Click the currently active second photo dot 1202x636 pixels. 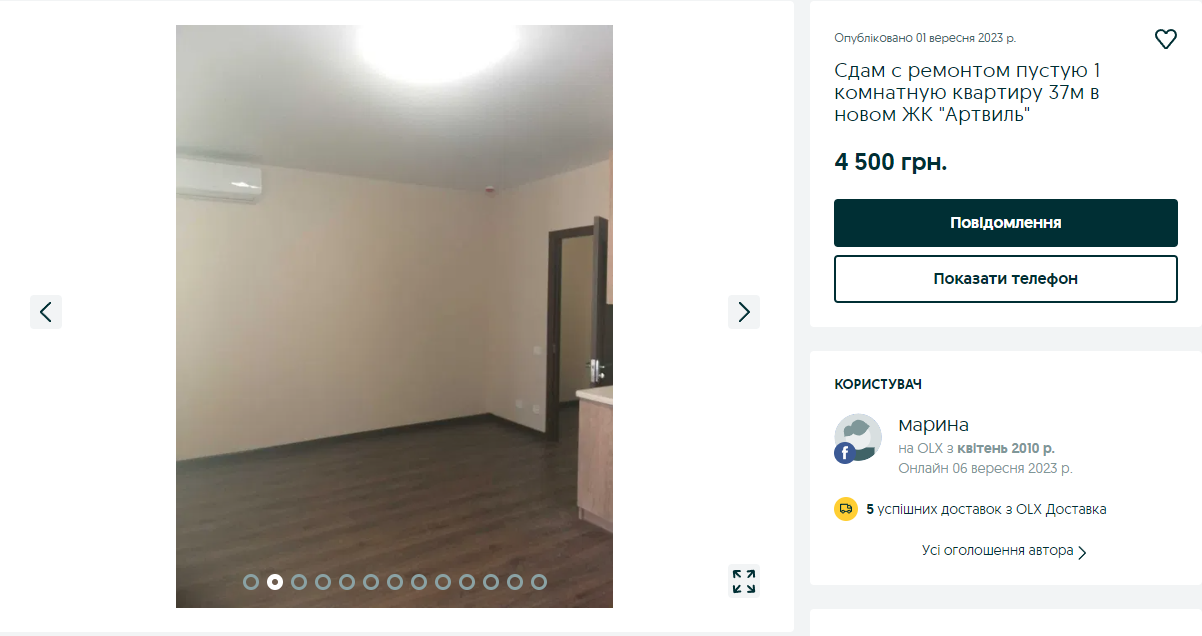coord(275,581)
